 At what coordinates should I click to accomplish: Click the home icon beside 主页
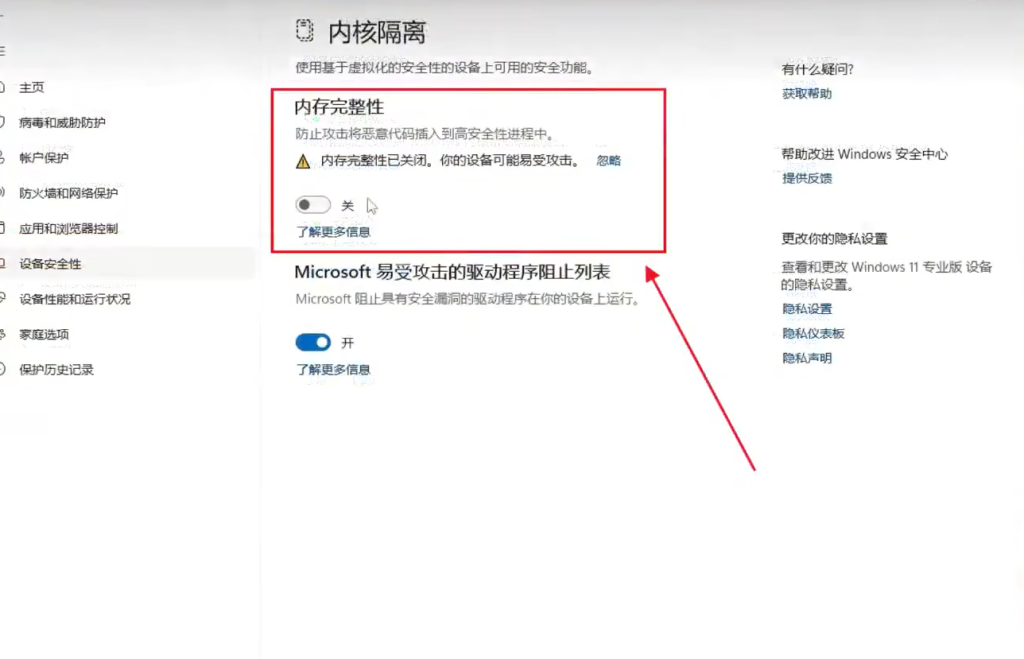point(4,88)
